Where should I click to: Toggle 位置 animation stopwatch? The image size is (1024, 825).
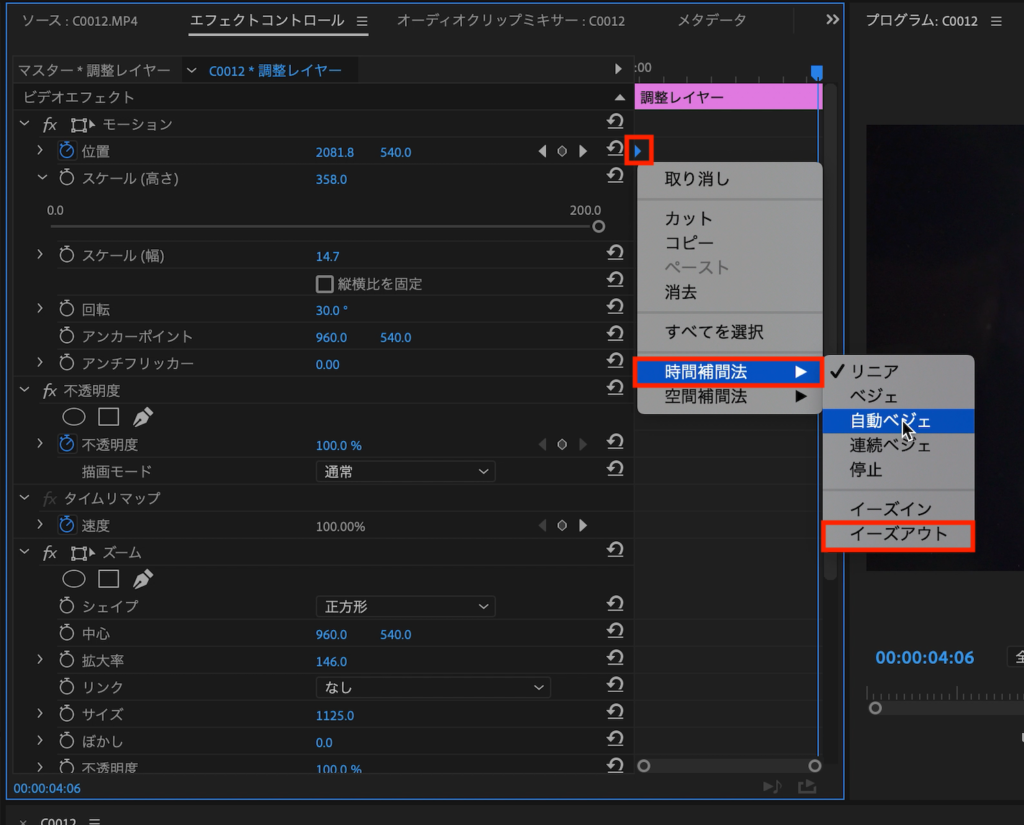(67, 151)
